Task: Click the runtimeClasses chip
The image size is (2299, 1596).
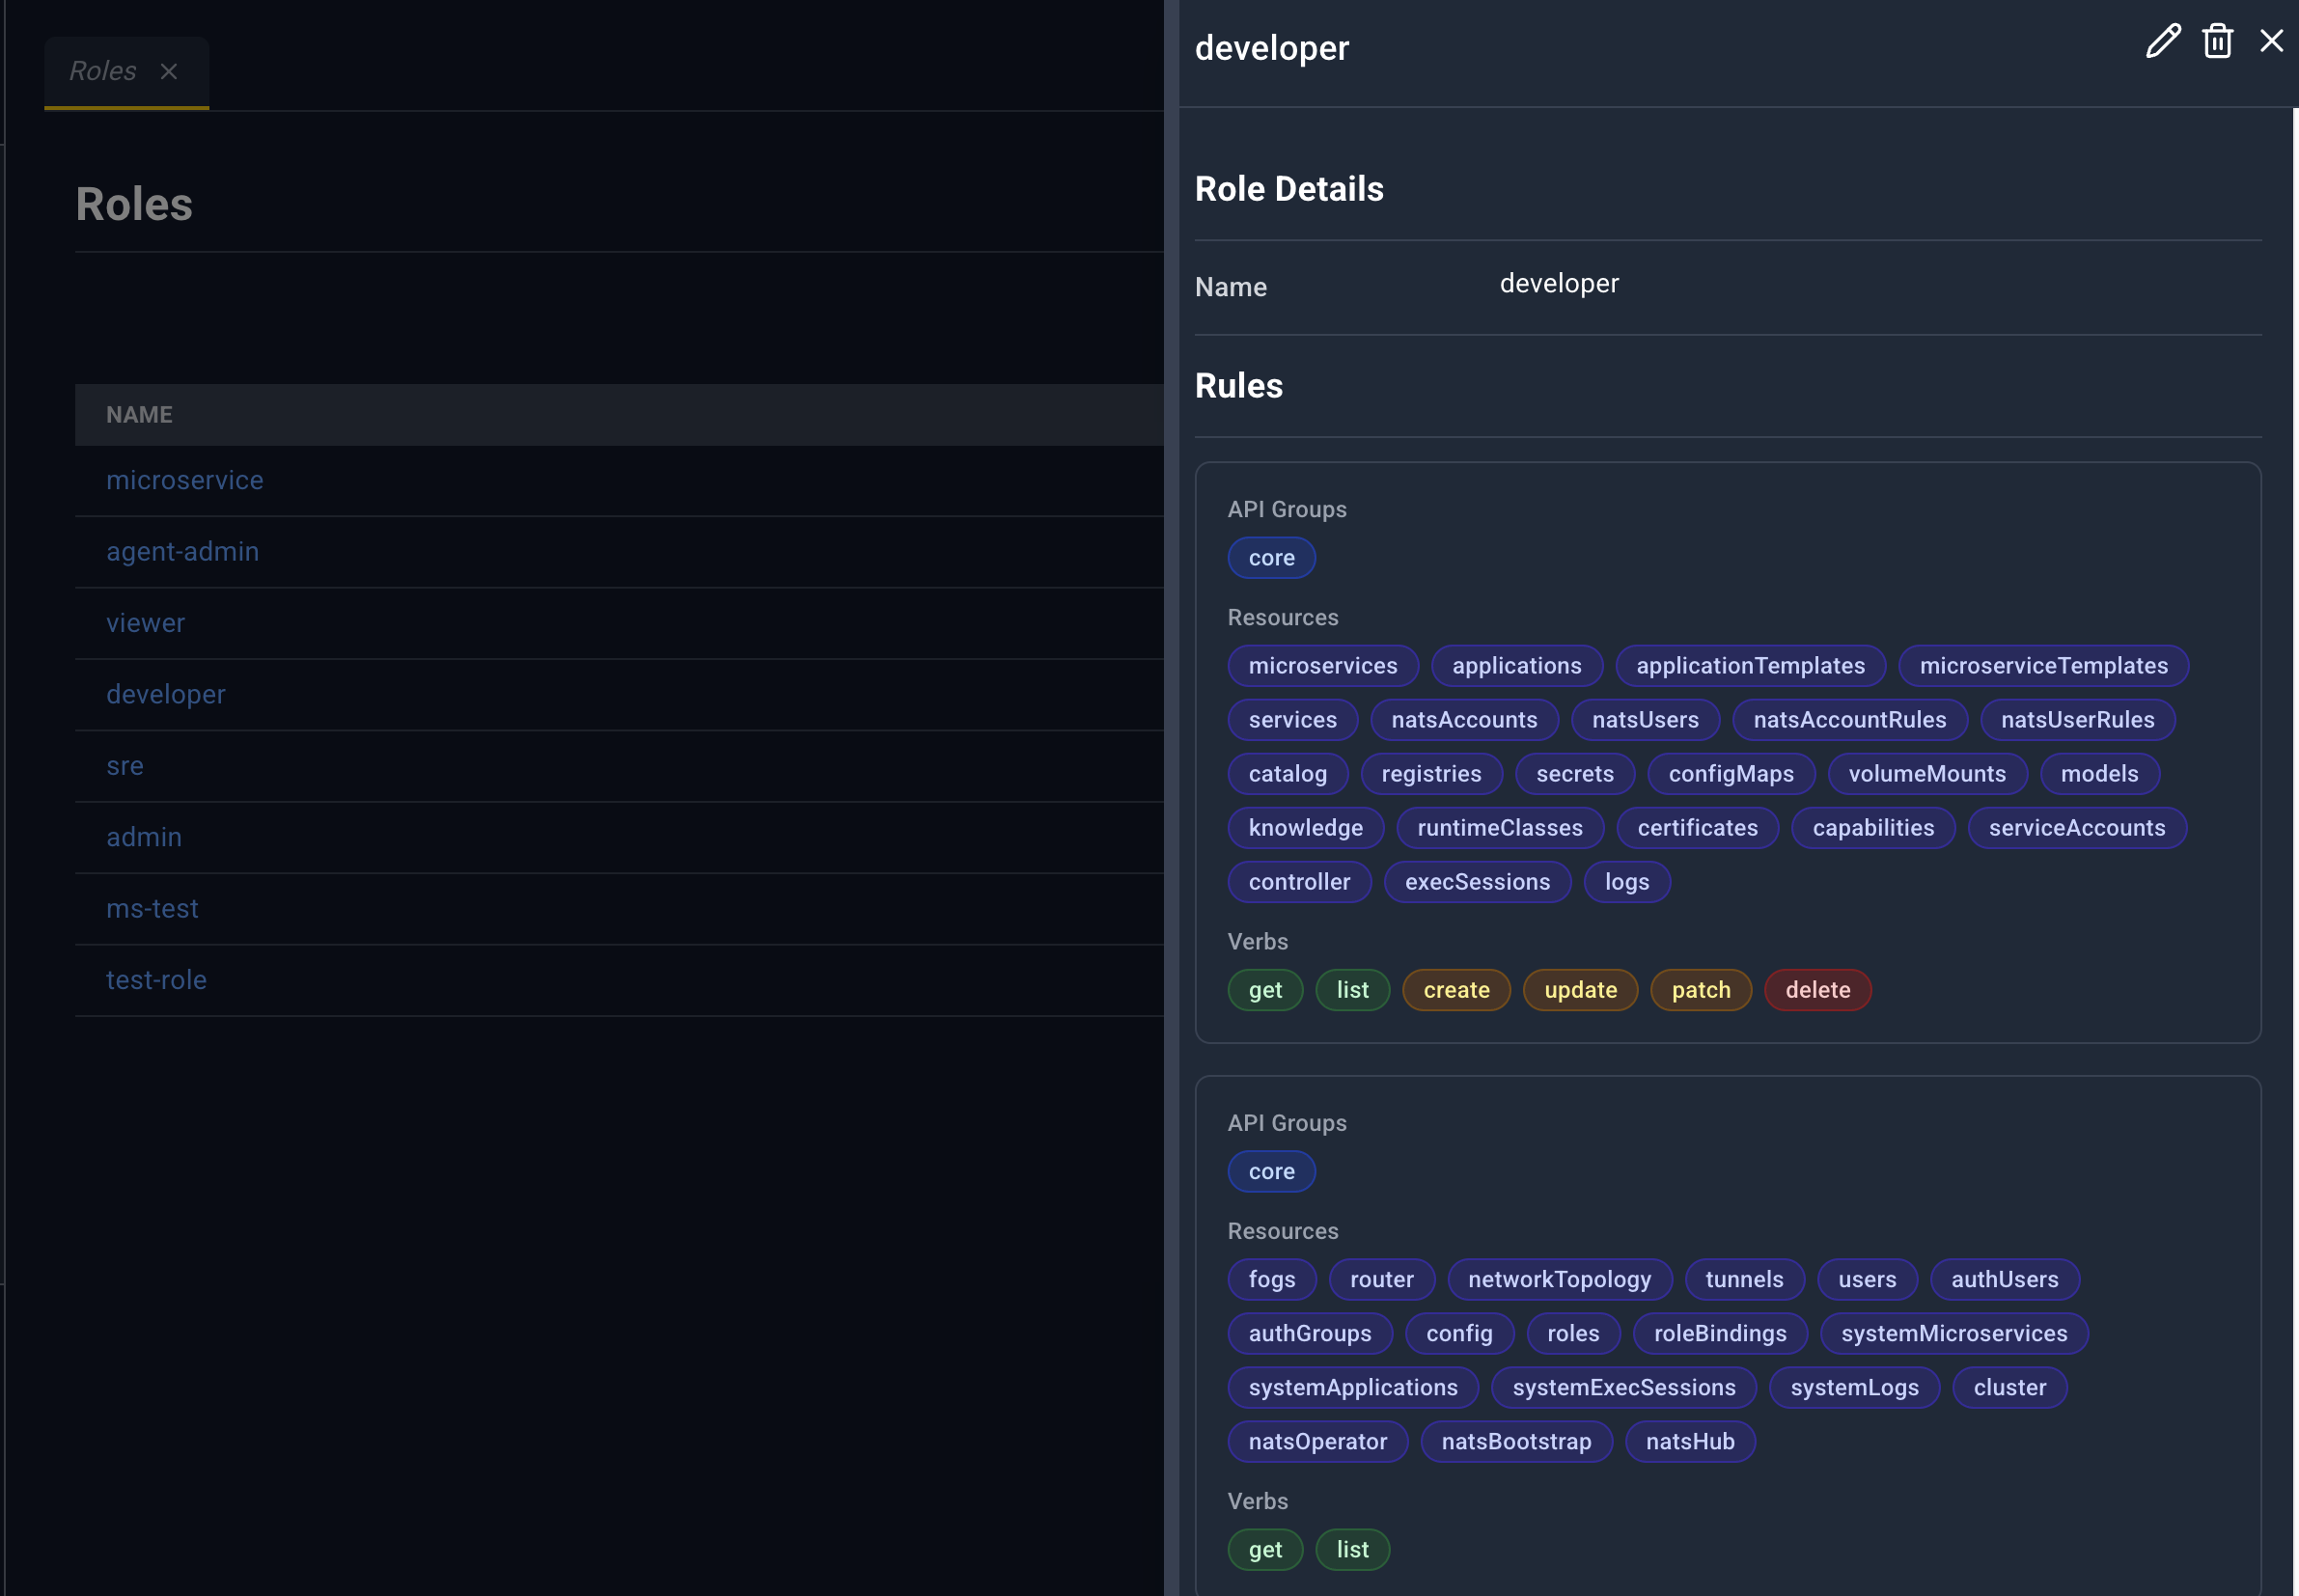Action: point(1500,828)
